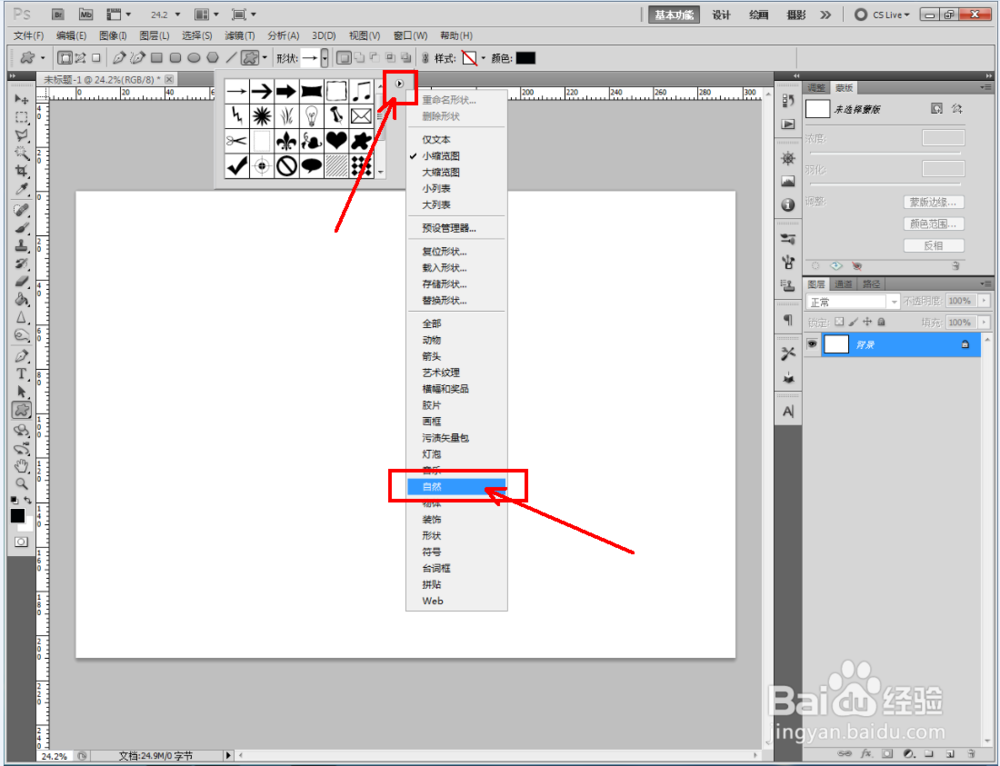
Task: Hide the 背景 layer visibility eye
Action: 812,344
